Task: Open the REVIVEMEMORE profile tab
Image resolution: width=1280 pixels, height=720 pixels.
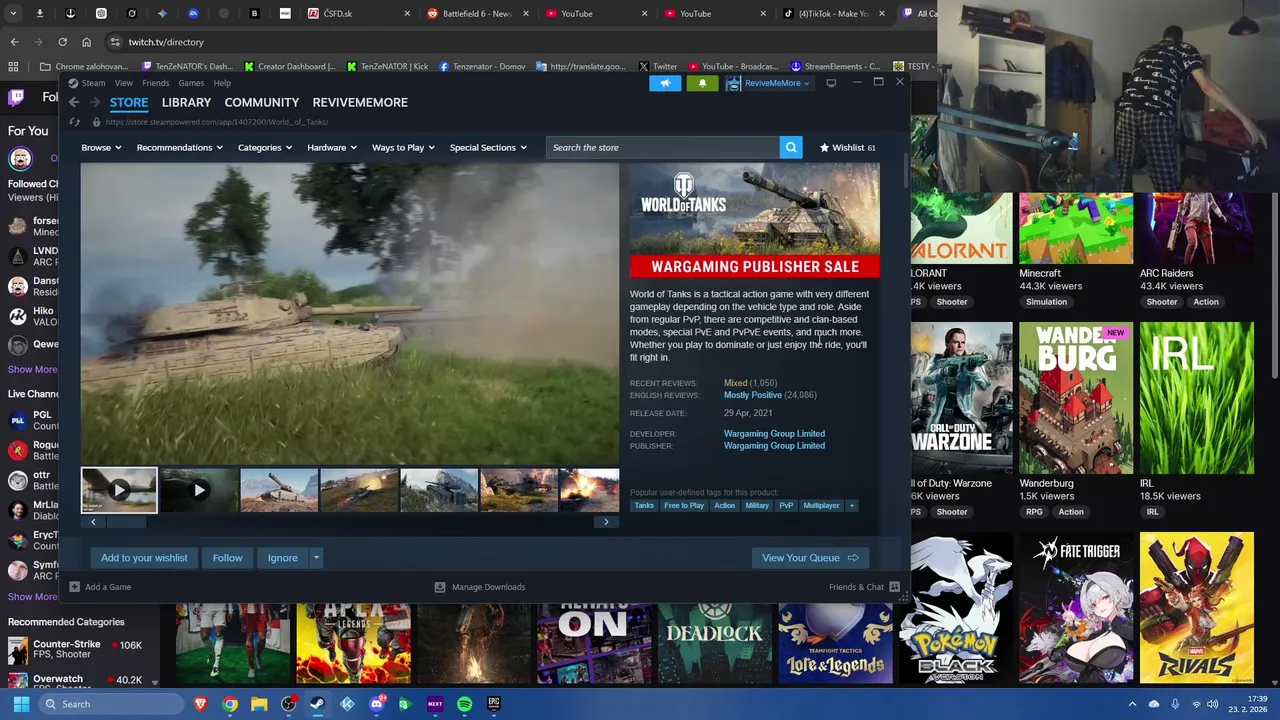Action: [360, 102]
